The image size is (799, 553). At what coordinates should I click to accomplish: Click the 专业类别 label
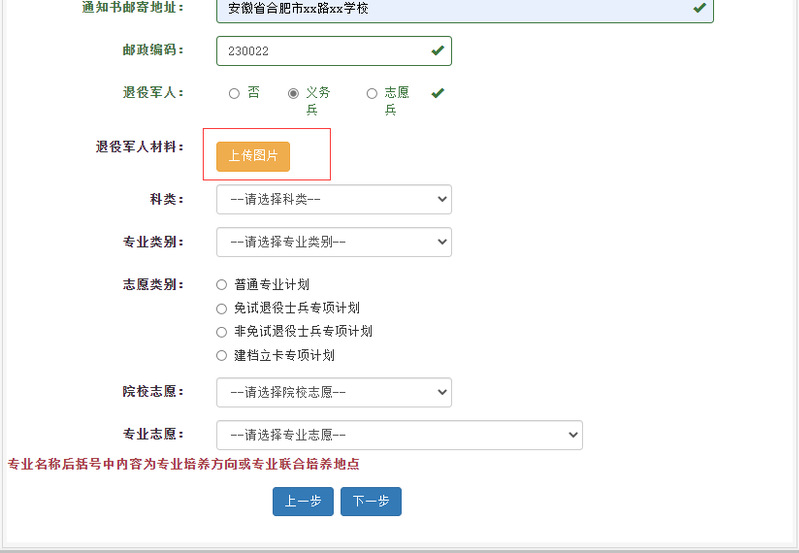pos(153,242)
